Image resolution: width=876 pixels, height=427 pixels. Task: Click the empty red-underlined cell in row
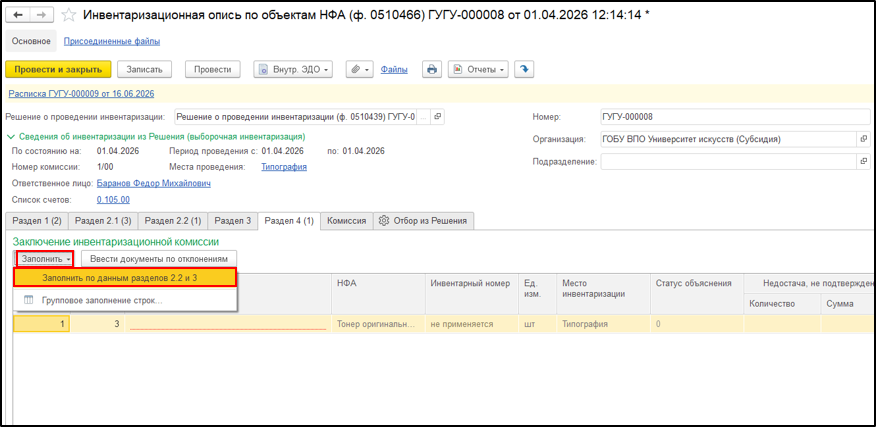[x=228, y=324]
